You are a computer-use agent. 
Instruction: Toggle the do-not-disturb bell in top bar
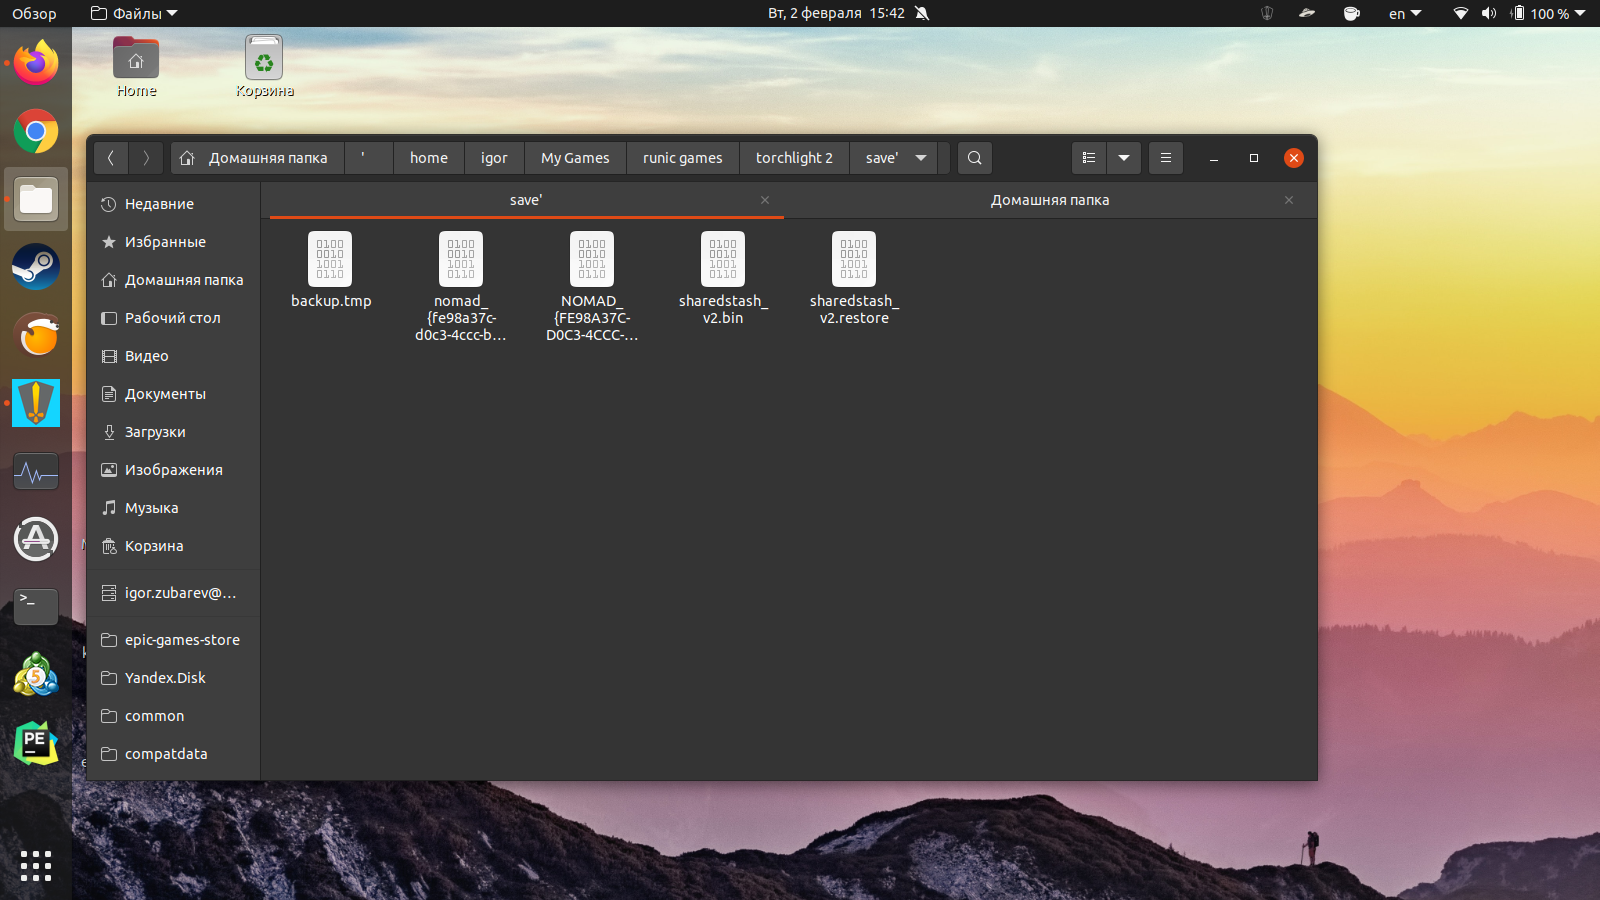coord(921,13)
